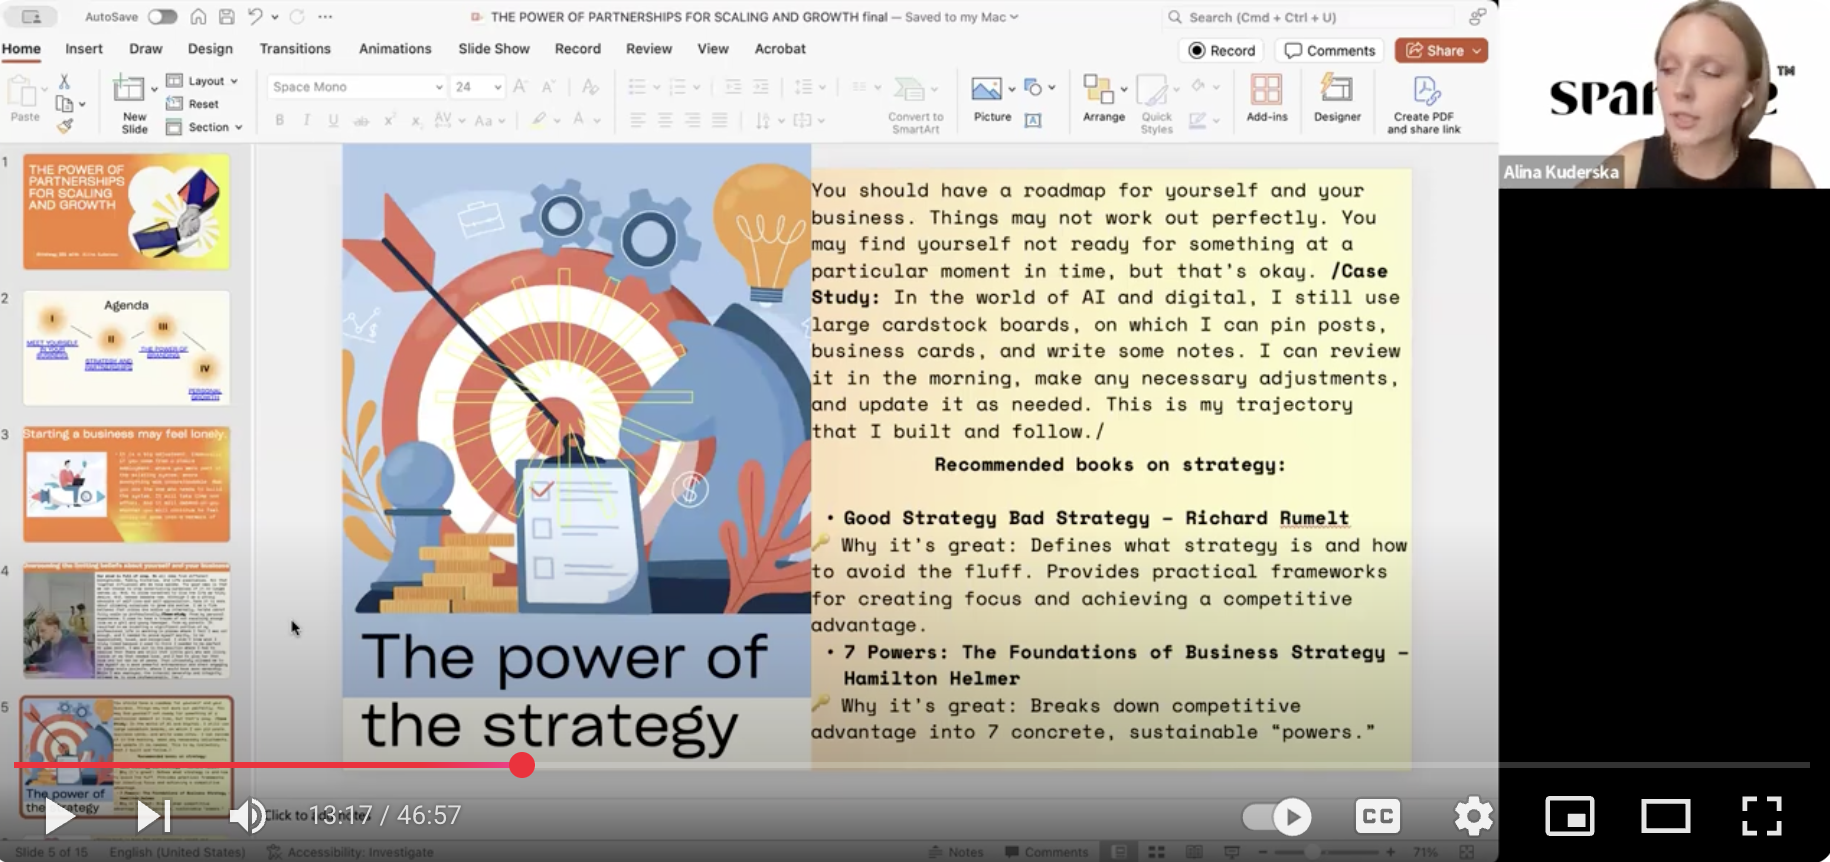
Task: Click the New Slide button
Action: [x=134, y=103]
